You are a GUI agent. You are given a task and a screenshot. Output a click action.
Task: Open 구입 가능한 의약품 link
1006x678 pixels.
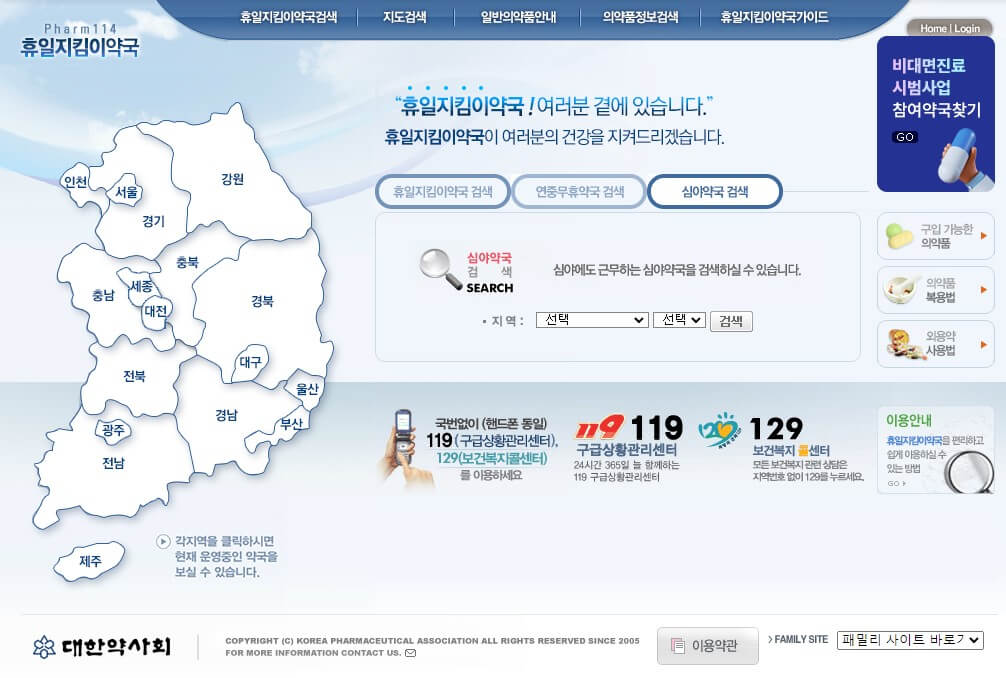coord(935,236)
